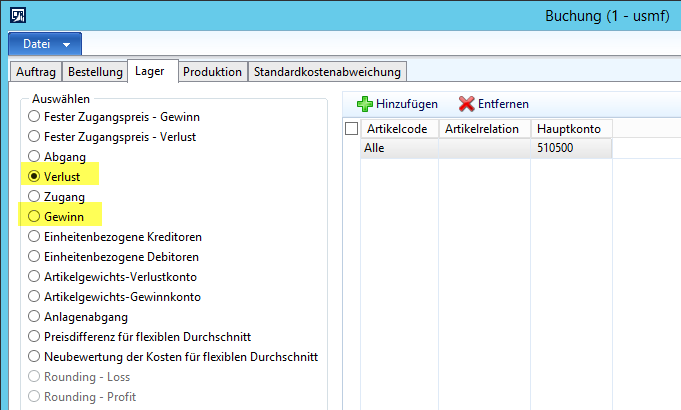Select the Anlagenabgang radio option
681x410 pixels.
(34, 317)
